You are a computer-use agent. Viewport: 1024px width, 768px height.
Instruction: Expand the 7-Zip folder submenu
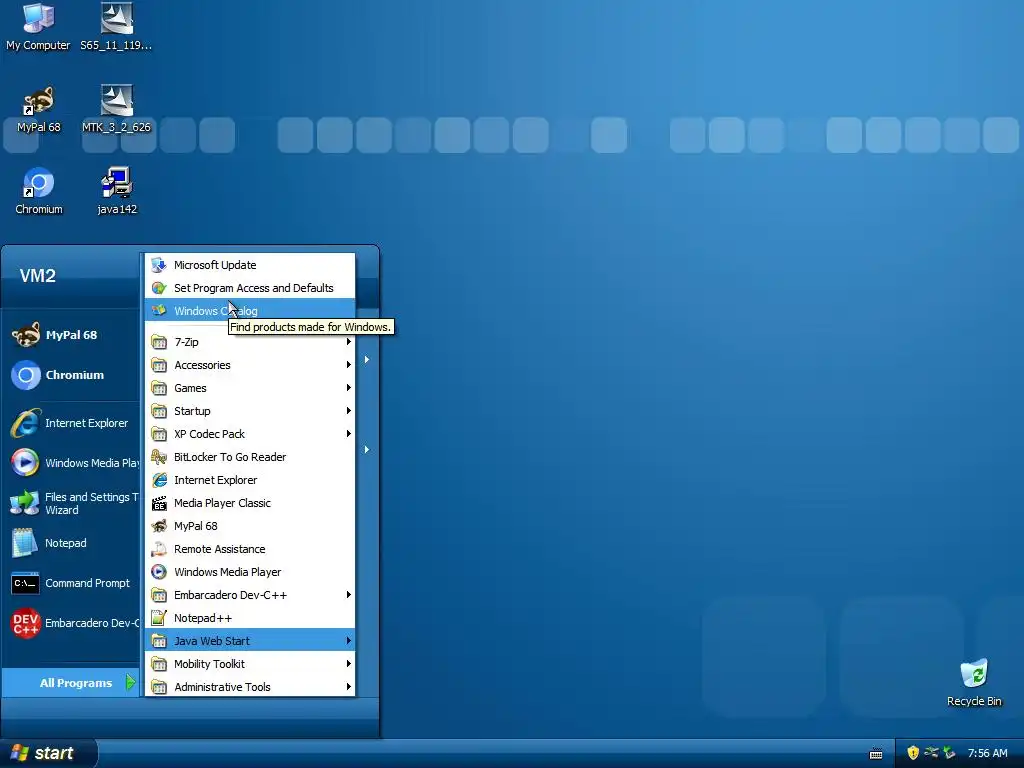pyautogui.click(x=249, y=342)
